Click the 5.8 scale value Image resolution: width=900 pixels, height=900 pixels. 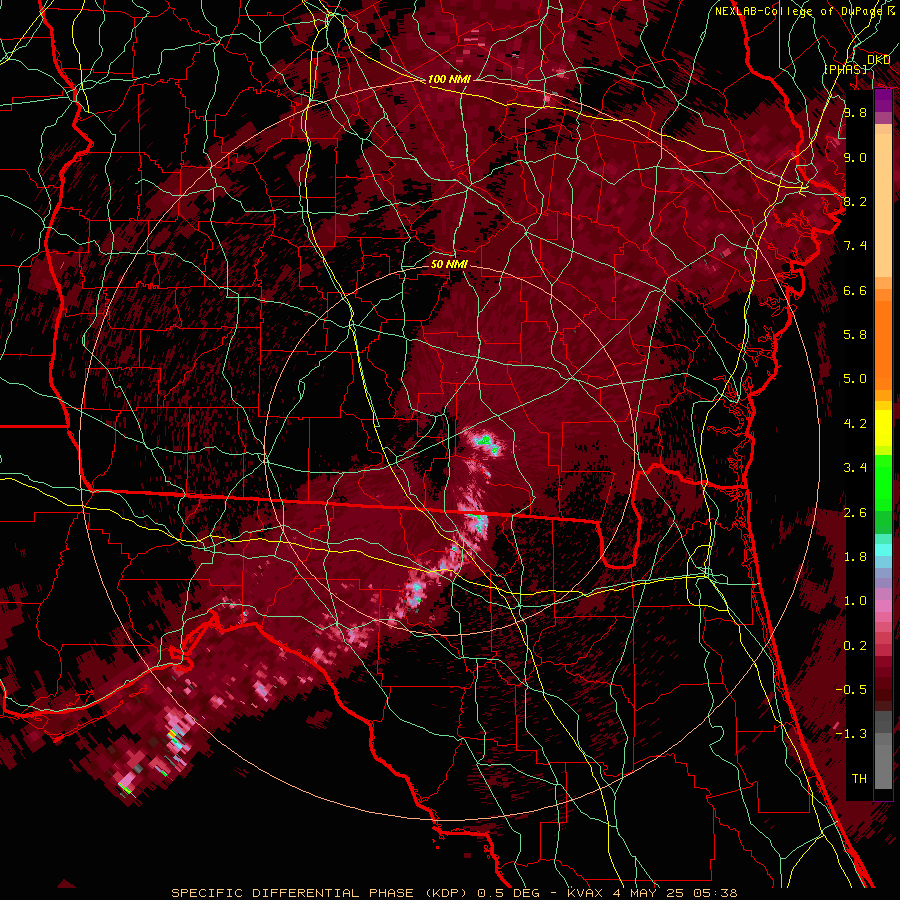855,335
